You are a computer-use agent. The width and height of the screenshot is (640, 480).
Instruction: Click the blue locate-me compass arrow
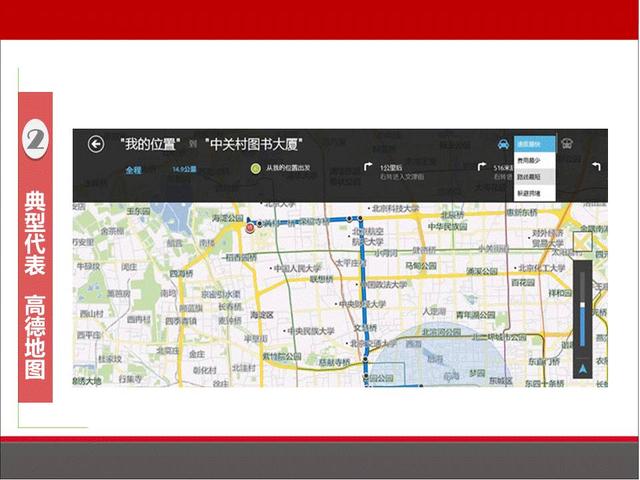(x=582, y=369)
